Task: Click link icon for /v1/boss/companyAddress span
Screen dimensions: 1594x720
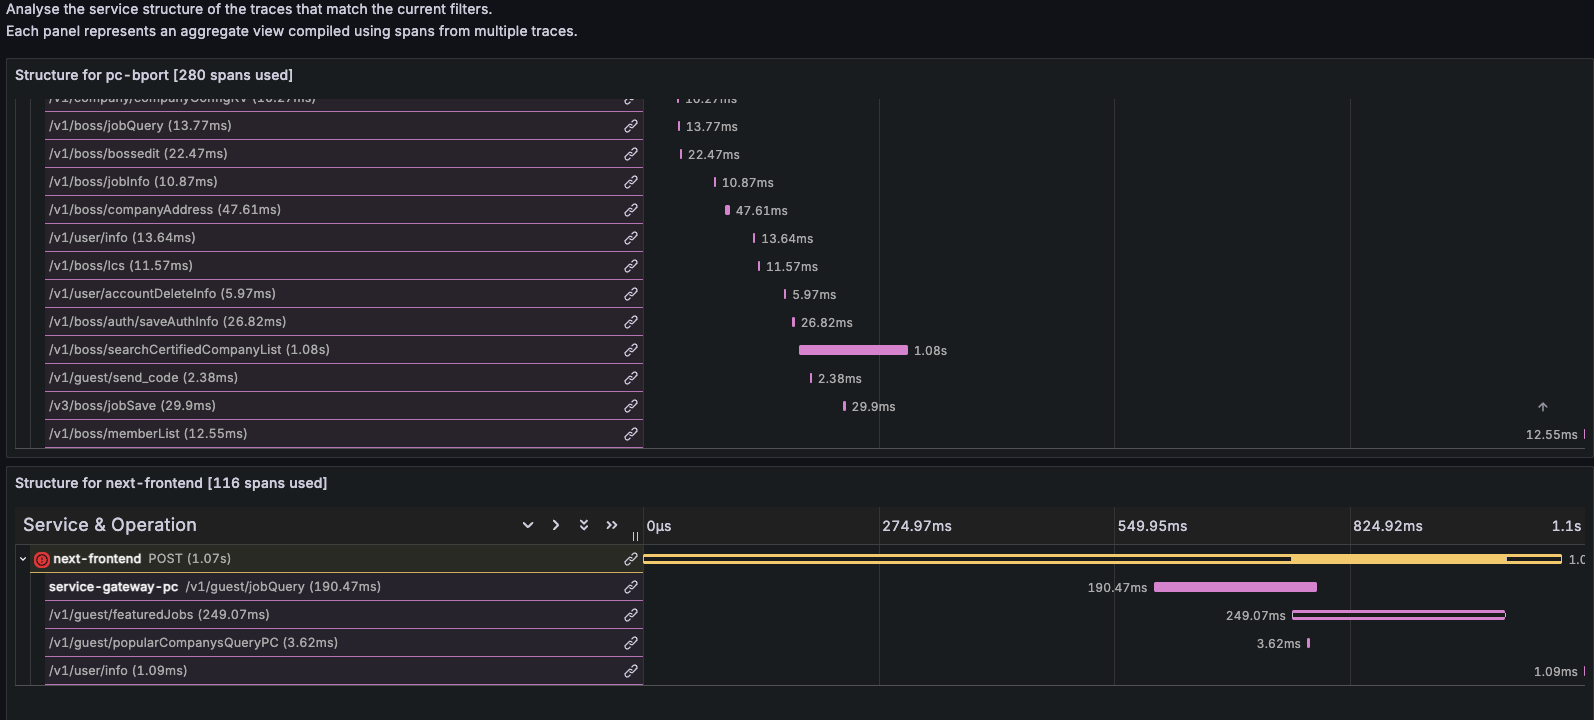Action: point(631,210)
